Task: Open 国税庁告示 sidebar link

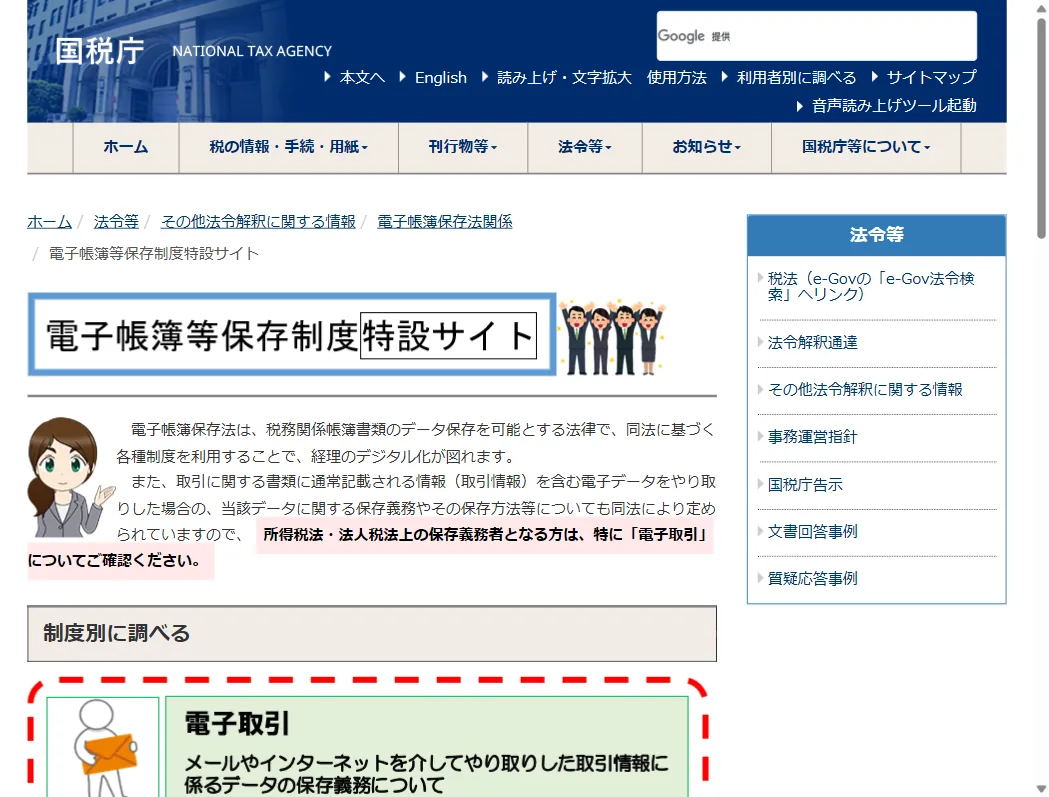Action: [805, 484]
